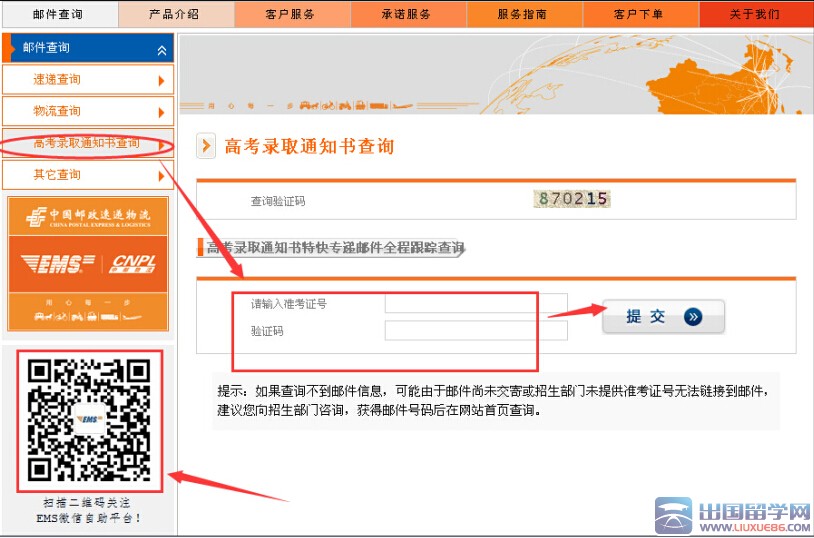Click the 870215 captcha image
Viewport: 814px width, 538px height.
573,199
